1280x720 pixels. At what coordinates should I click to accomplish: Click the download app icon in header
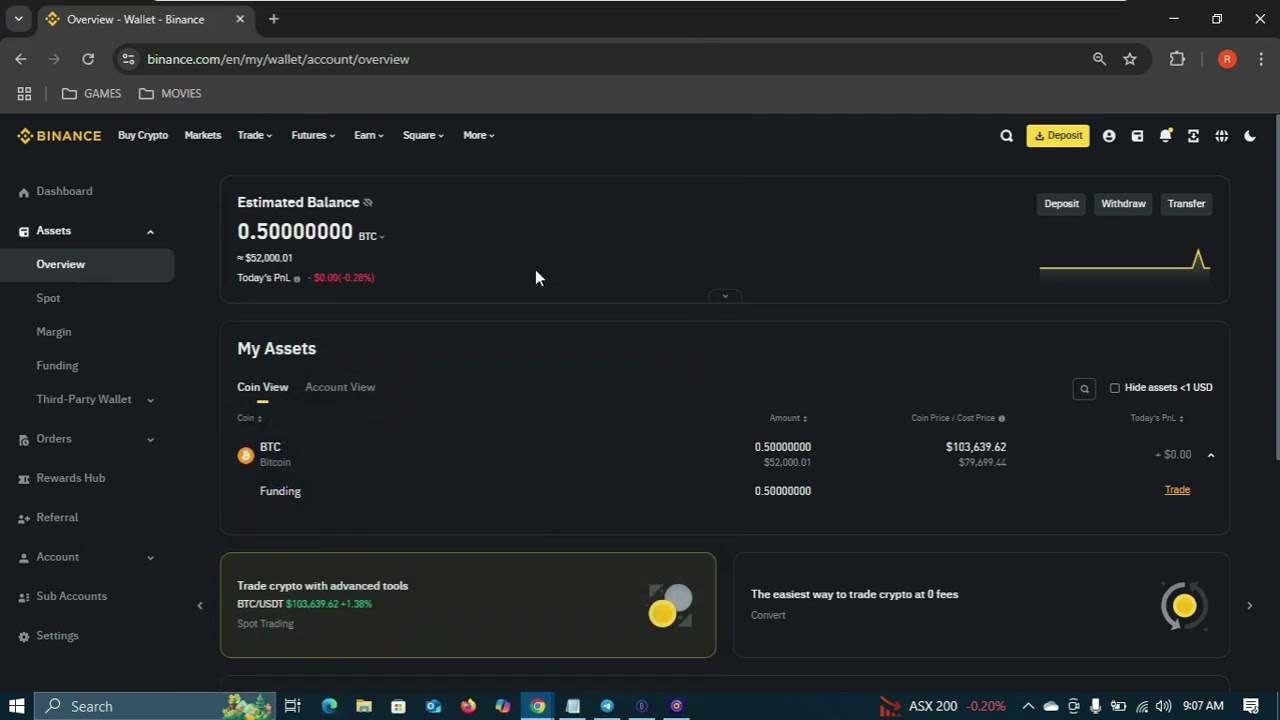coord(1193,136)
